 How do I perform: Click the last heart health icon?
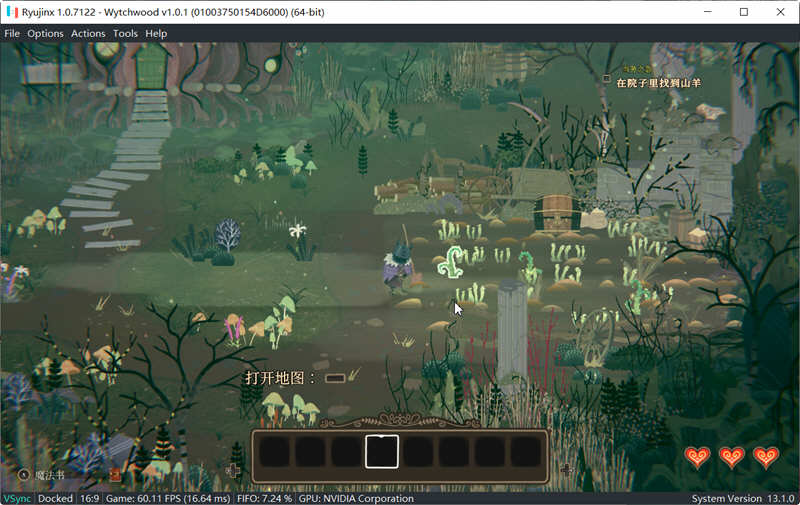(x=766, y=457)
